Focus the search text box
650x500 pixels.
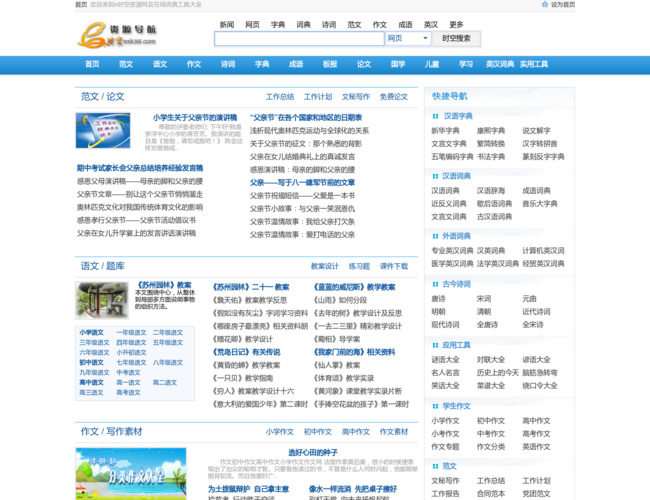(x=299, y=39)
